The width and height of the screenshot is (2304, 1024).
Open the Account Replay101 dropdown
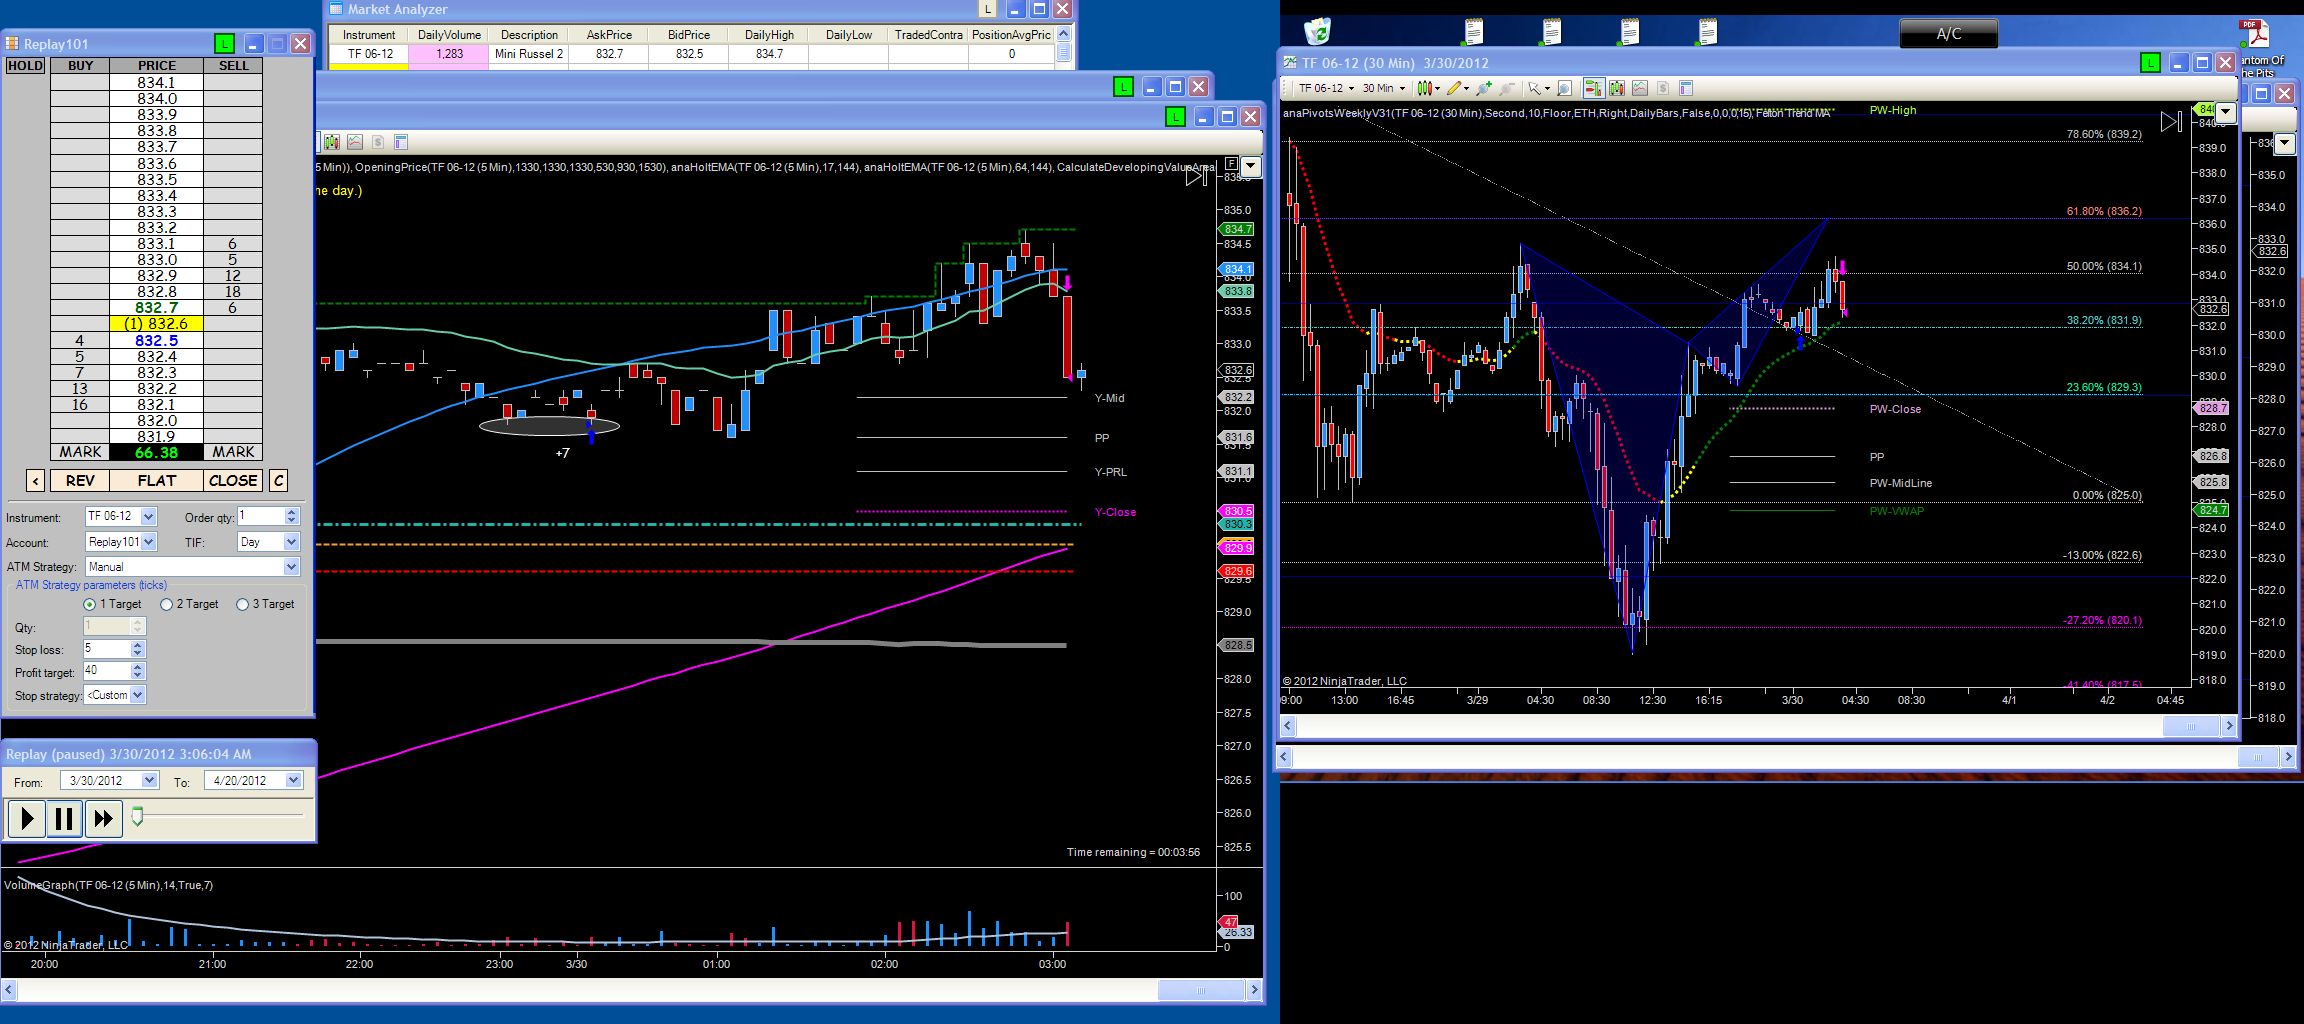click(x=148, y=542)
